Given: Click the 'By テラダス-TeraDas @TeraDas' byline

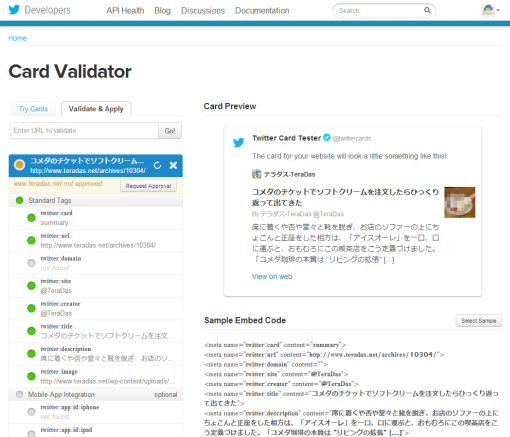Looking at the screenshot, I should click(x=298, y=214).
